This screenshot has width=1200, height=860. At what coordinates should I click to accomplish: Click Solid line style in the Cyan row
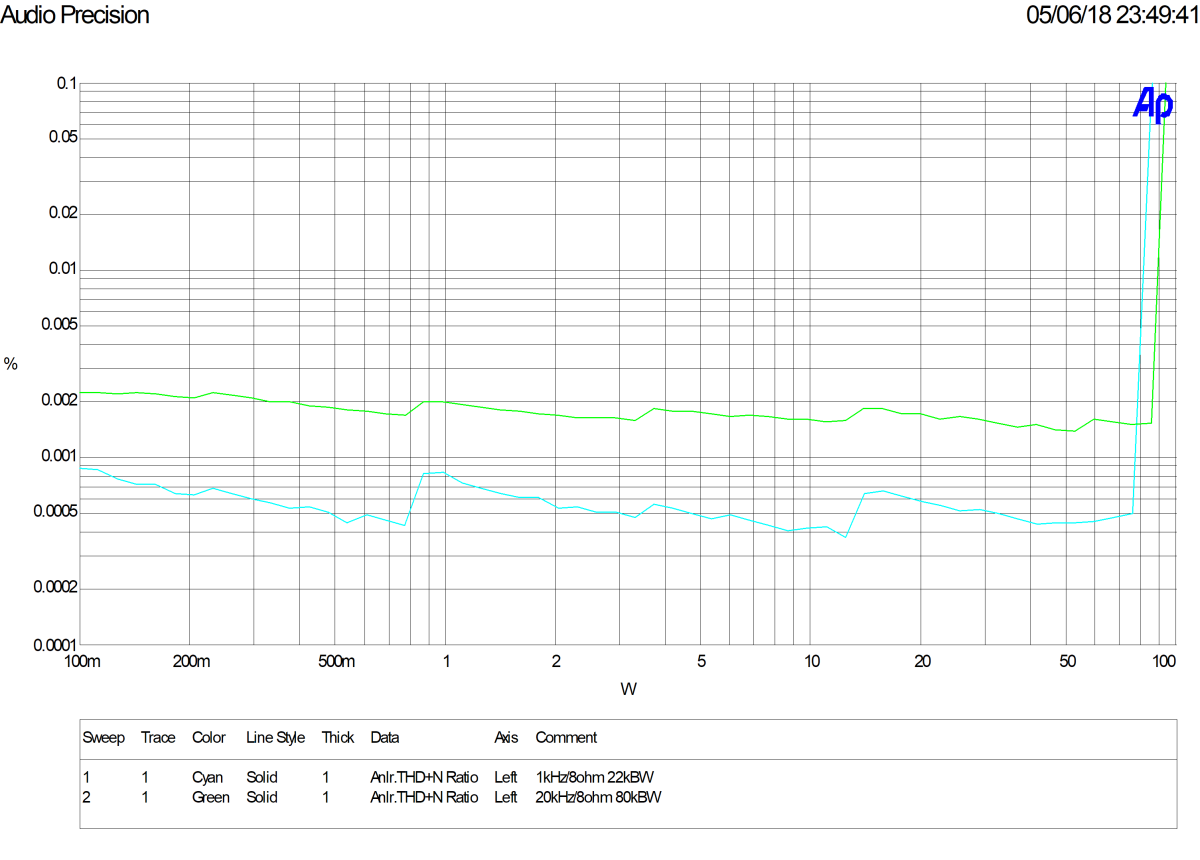(262, 777)
